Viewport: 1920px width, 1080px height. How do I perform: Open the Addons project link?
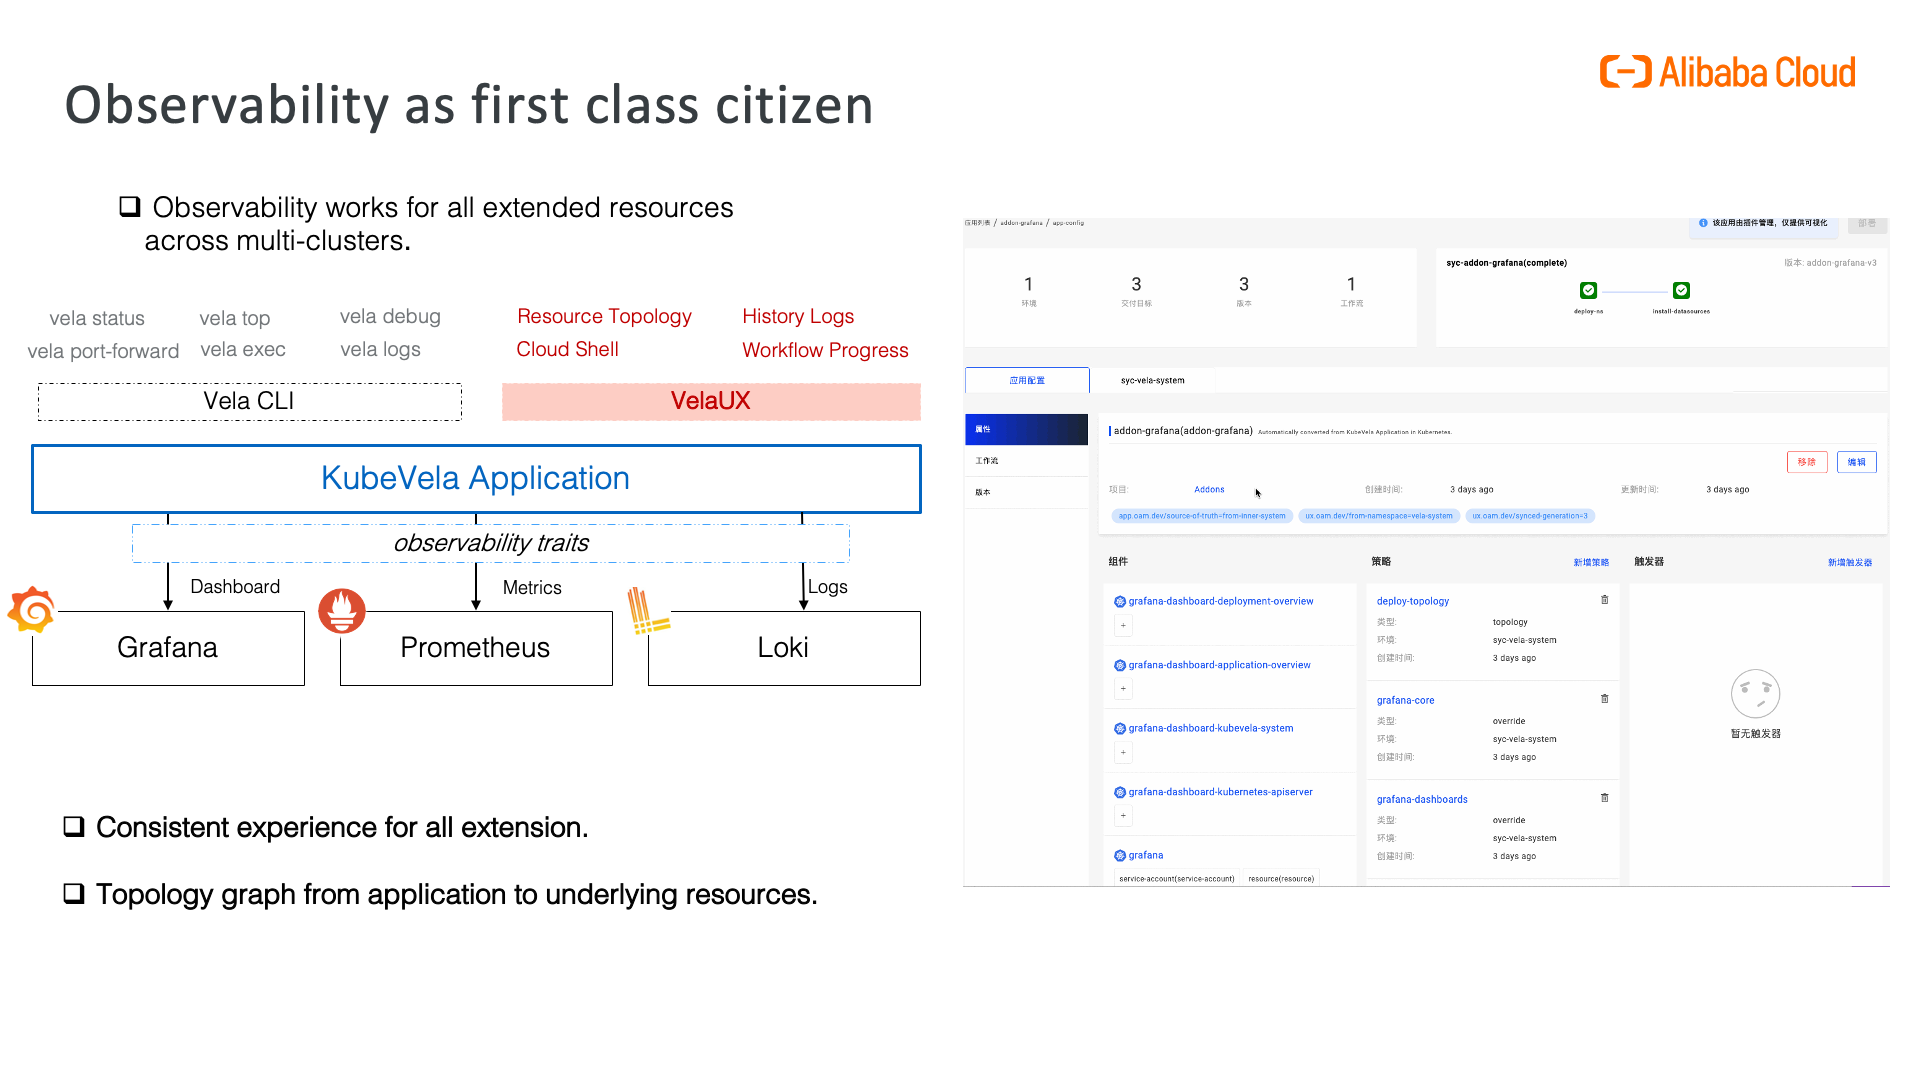1209,490
